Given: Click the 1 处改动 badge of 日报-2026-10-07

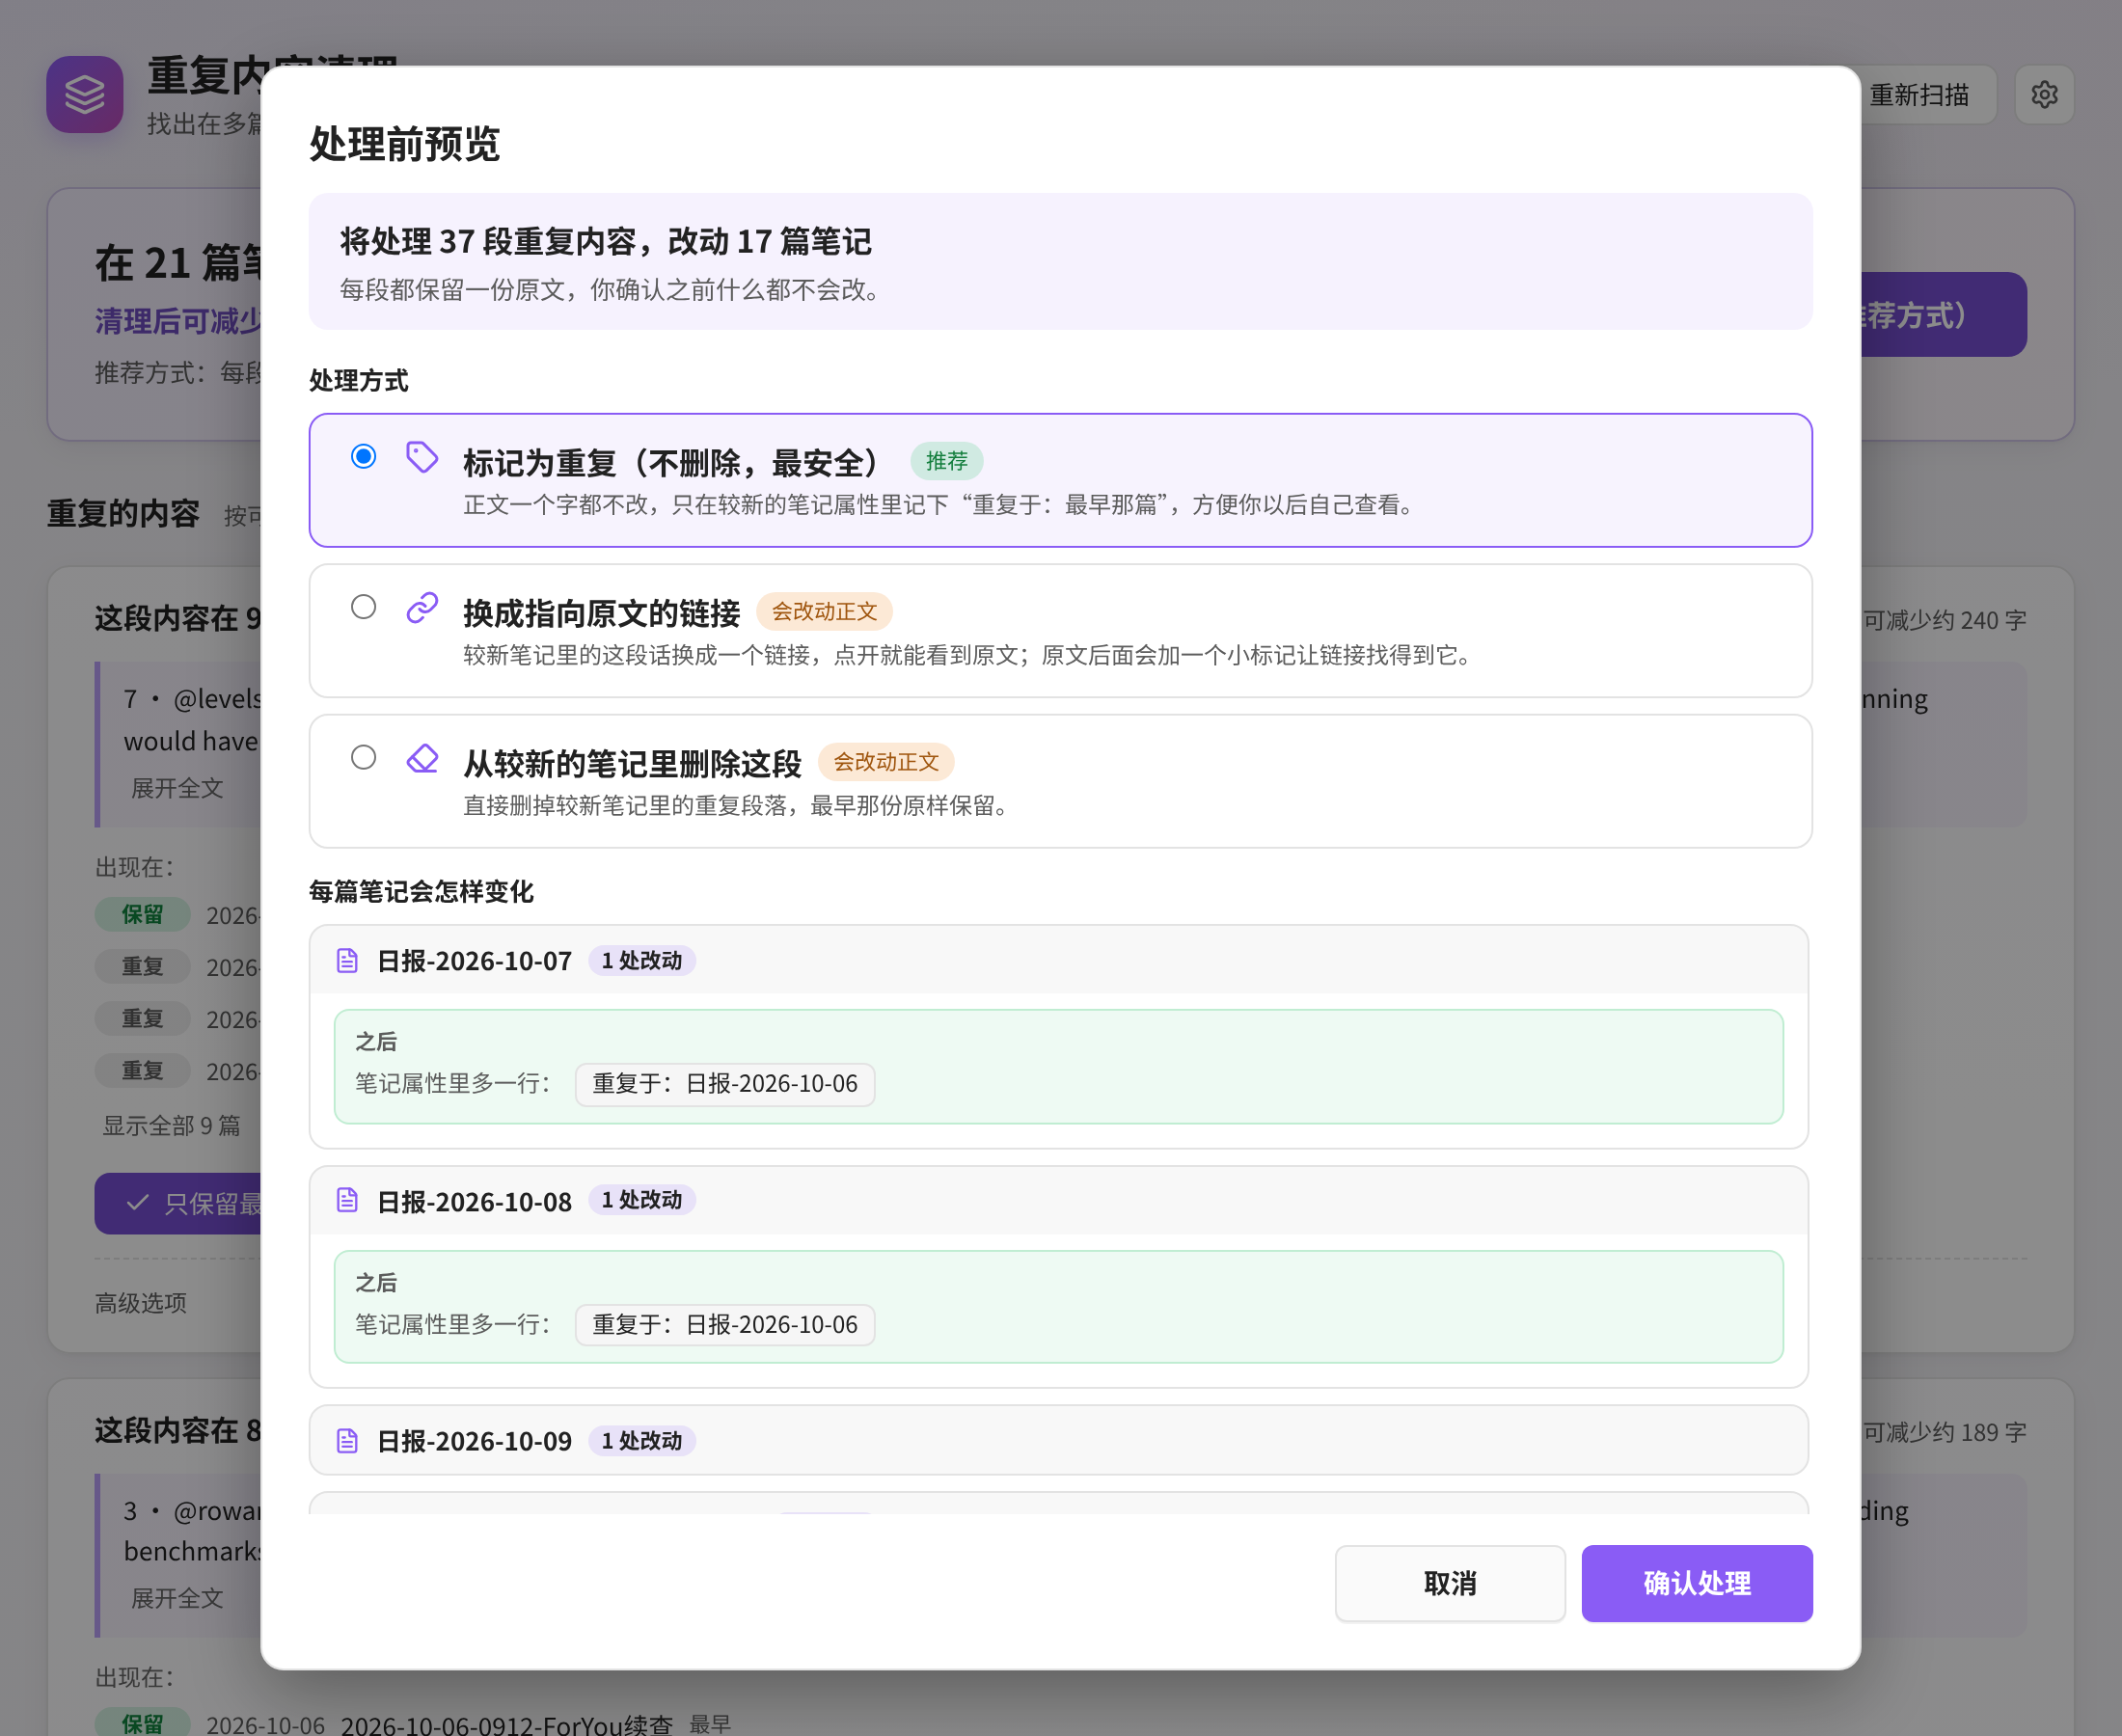Looking at the screenshot, I should [x=642, y=961].
